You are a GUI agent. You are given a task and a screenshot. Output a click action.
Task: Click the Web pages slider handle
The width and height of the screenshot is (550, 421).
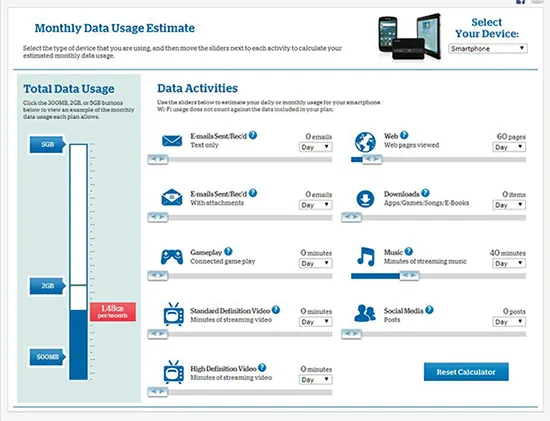pos(372,159)
